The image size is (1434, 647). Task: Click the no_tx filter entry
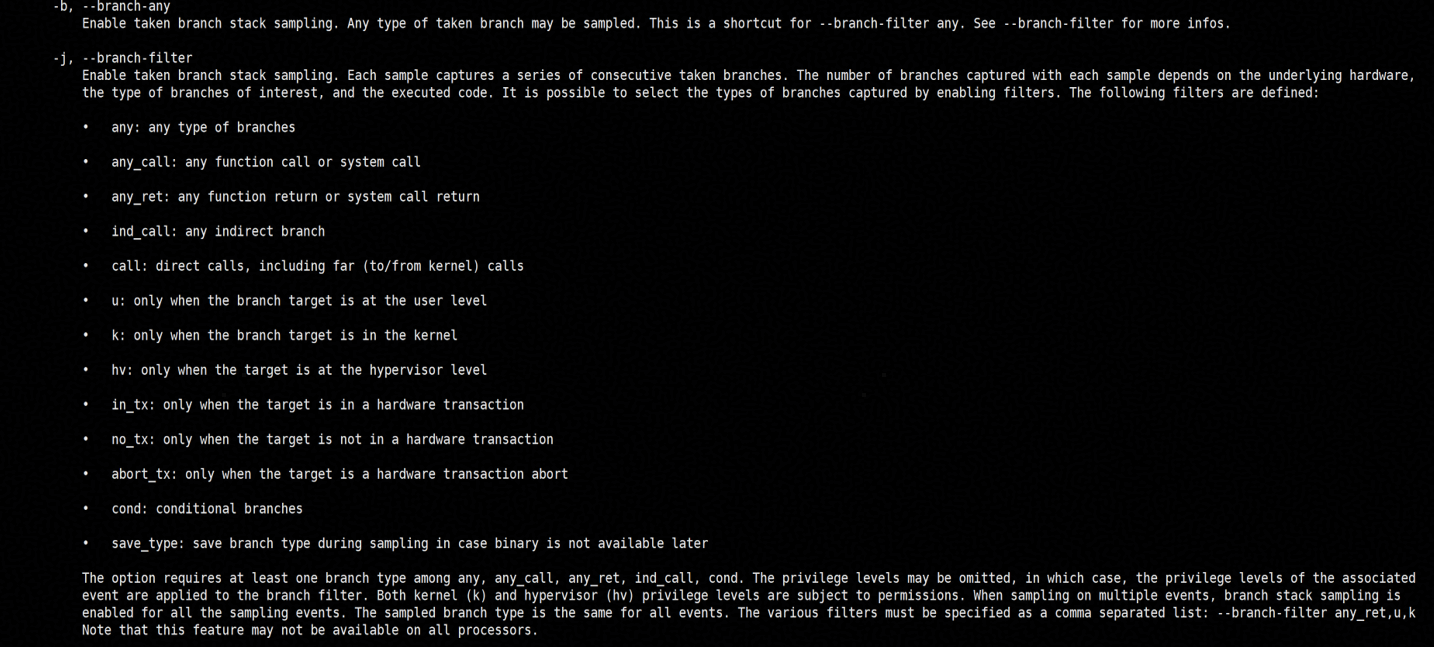click(332, 439)
